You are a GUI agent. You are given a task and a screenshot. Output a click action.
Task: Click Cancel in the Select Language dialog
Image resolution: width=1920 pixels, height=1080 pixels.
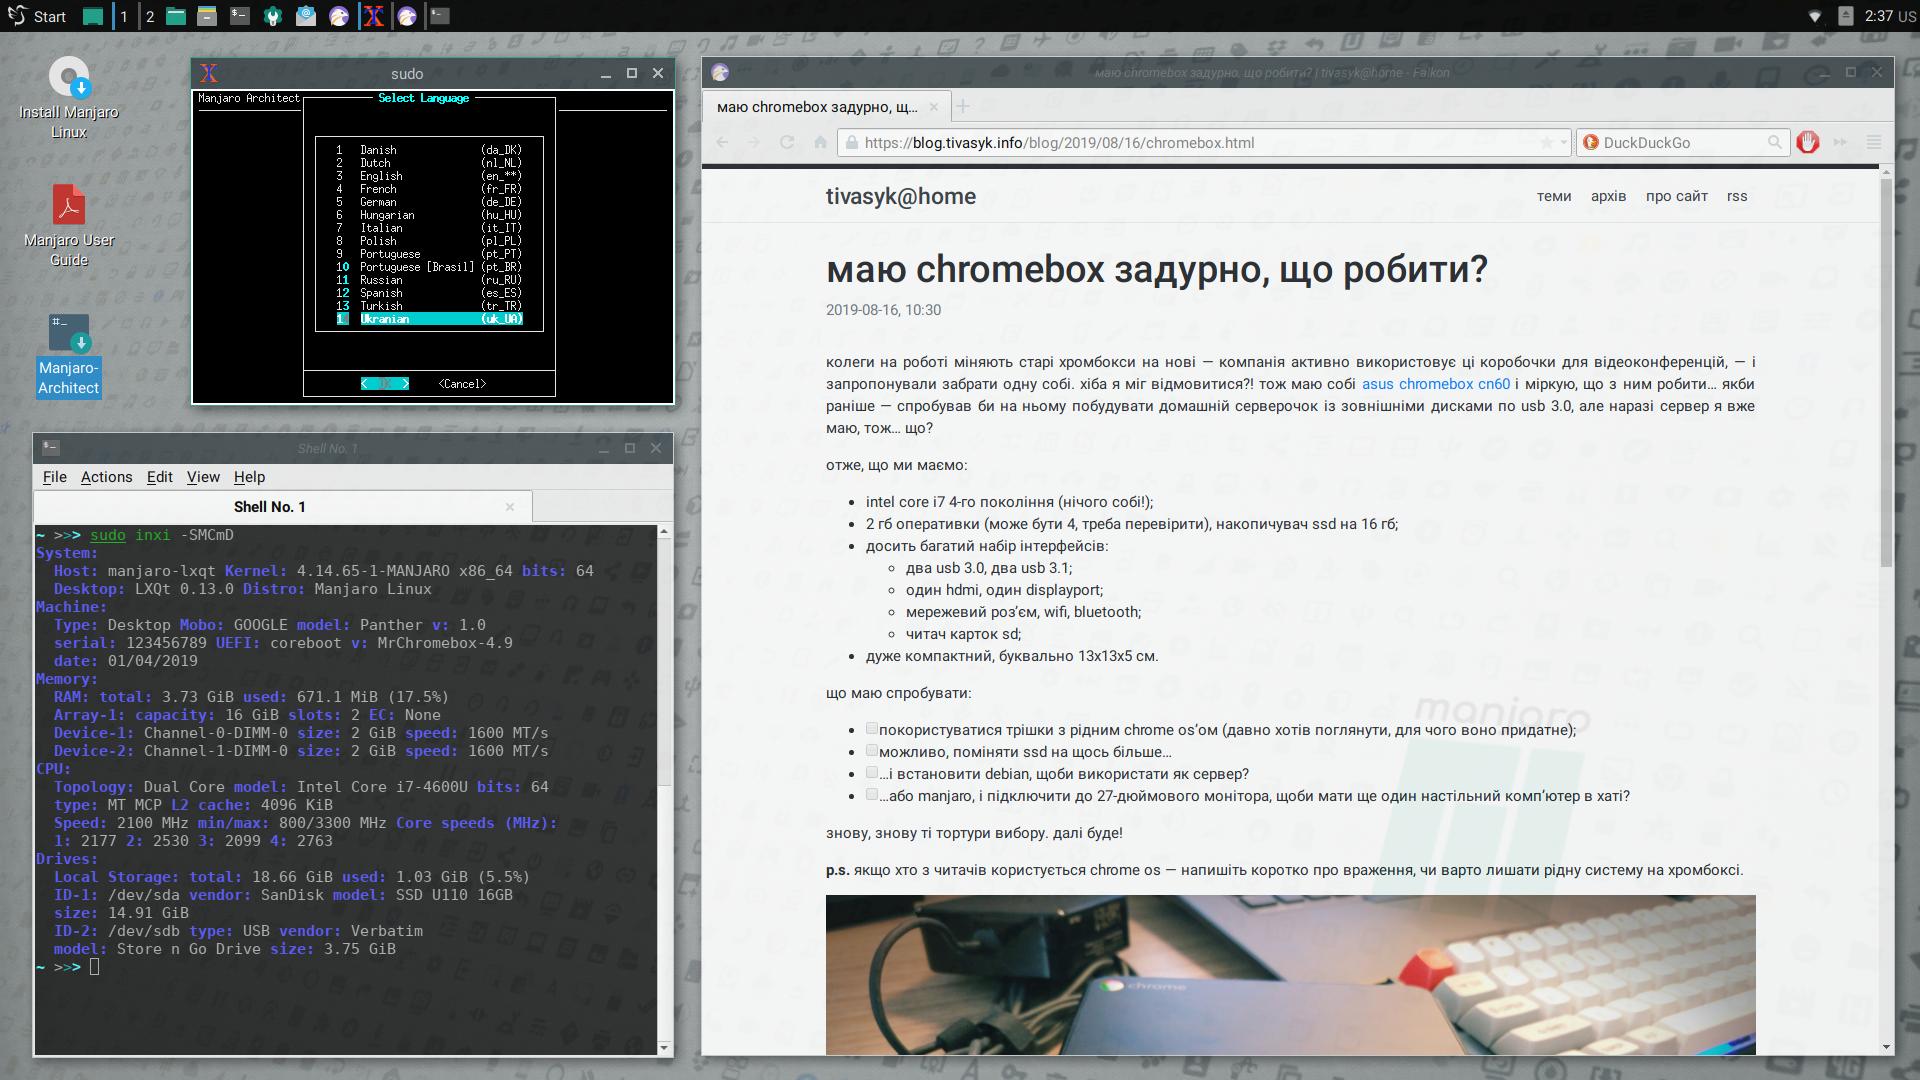point(462,384)
